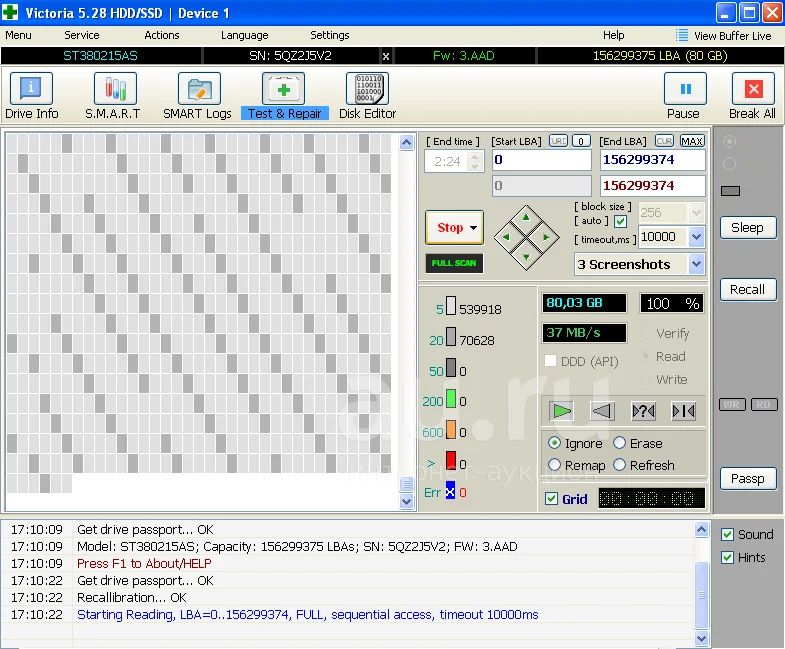Image resolution: width=785 pixels, height=649 pixels.
Task: Select the Ignore radio option
Action: coord(554,443)
